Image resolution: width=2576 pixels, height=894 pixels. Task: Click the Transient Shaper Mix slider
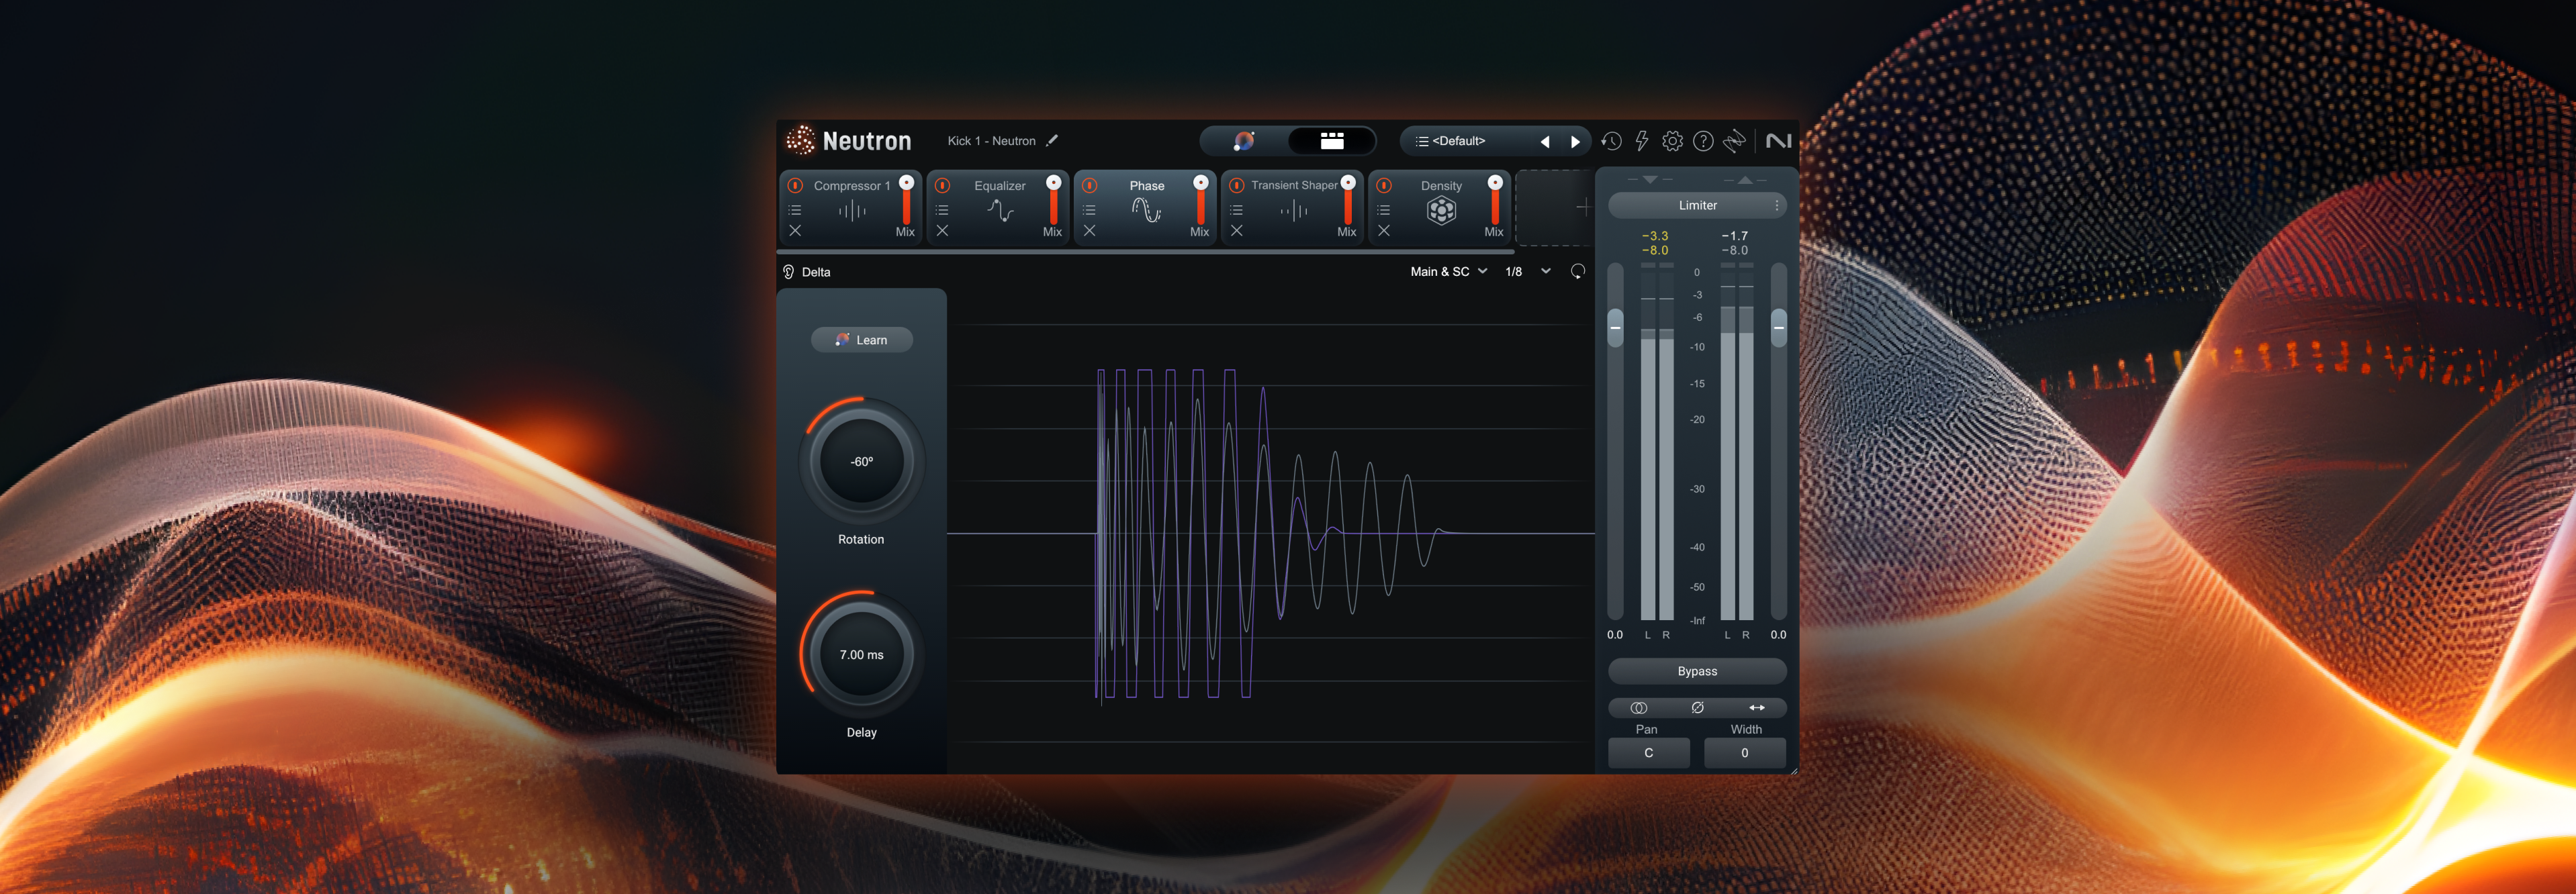coord(1348,200)
